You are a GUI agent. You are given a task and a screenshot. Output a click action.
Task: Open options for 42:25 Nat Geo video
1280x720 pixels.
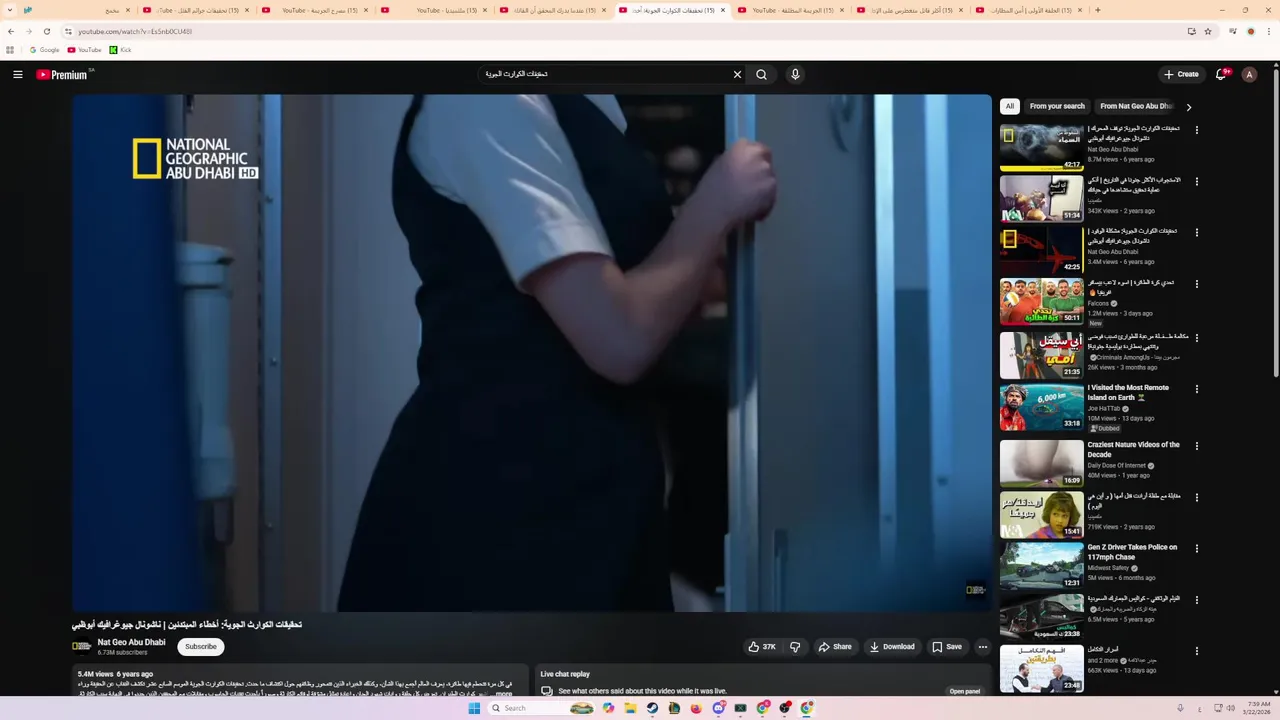(1196, 233)
